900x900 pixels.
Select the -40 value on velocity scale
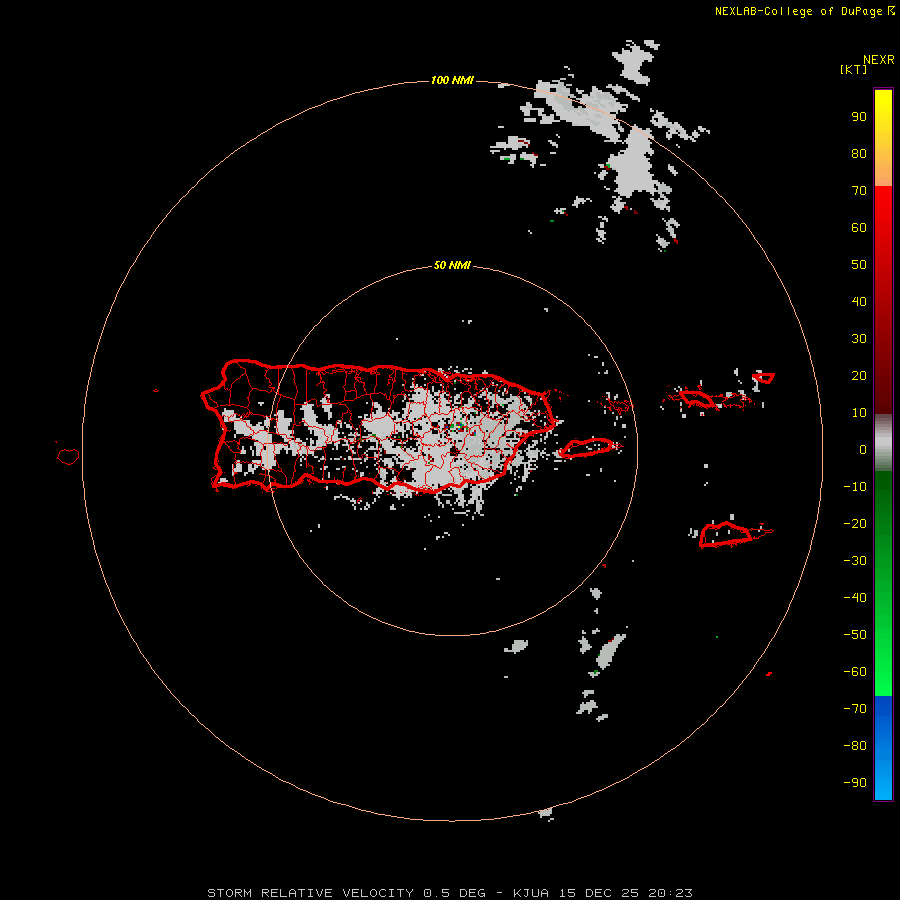(855, 598)
